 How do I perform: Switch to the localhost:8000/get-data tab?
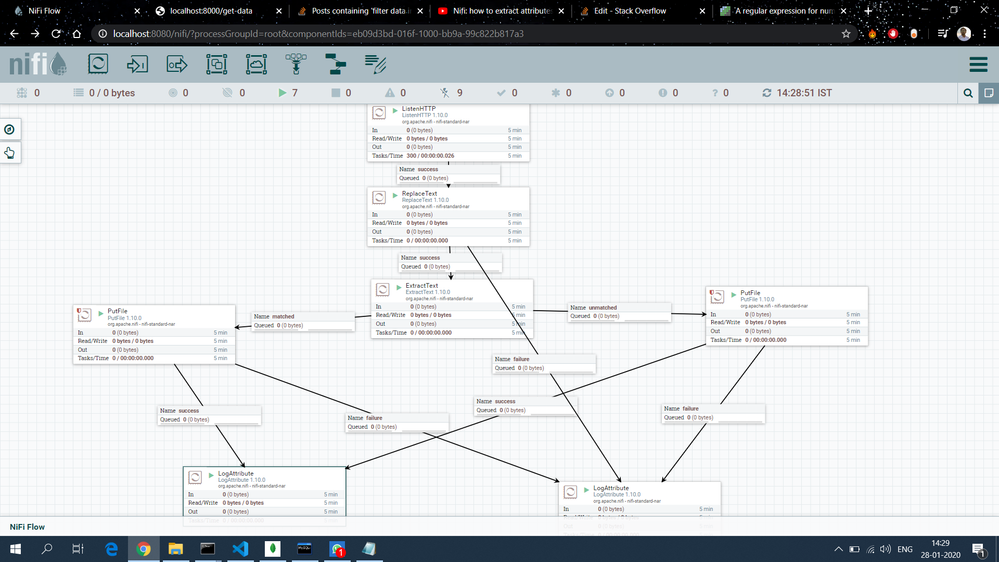(x=217, y=11)
